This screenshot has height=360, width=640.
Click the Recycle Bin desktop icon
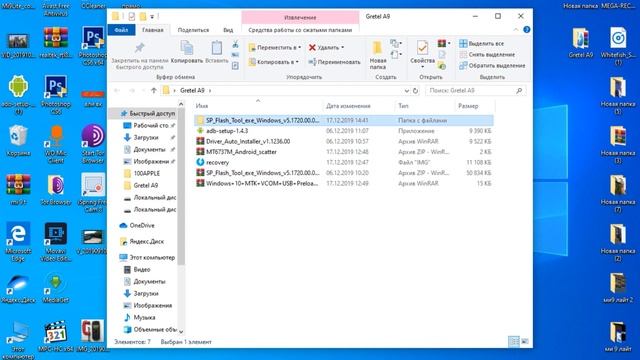click(18, 140)
